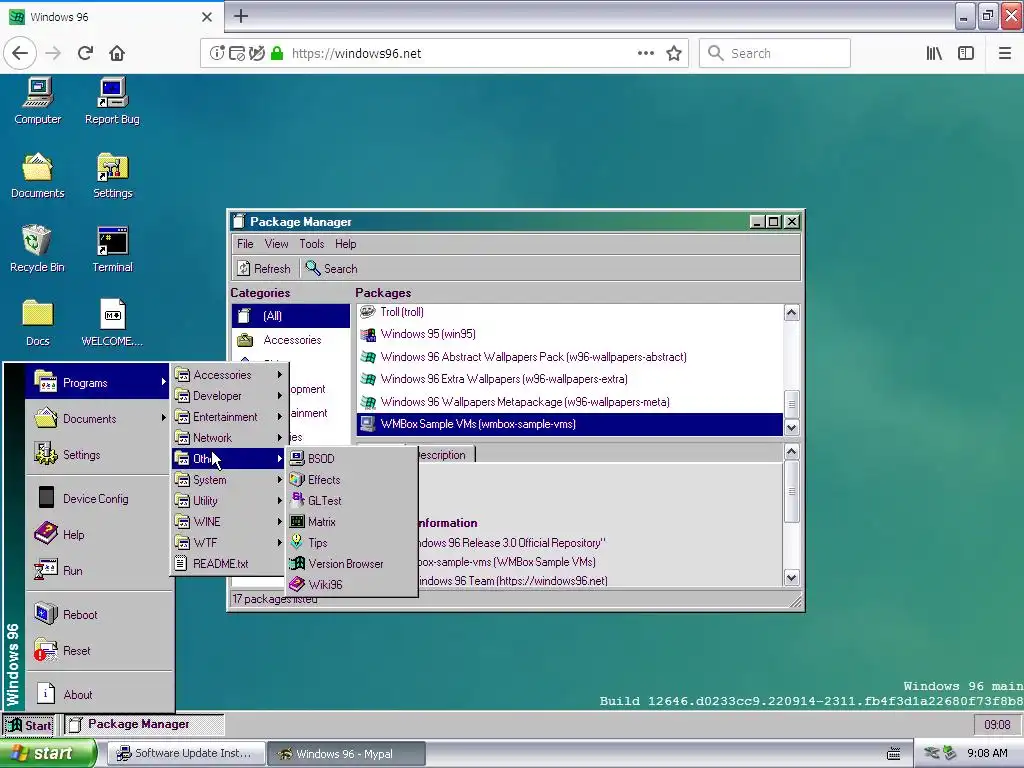Select Windows 96 Abstract Wallpapers Pack package
Screen dimensions: 1024x768
(569, 357)
